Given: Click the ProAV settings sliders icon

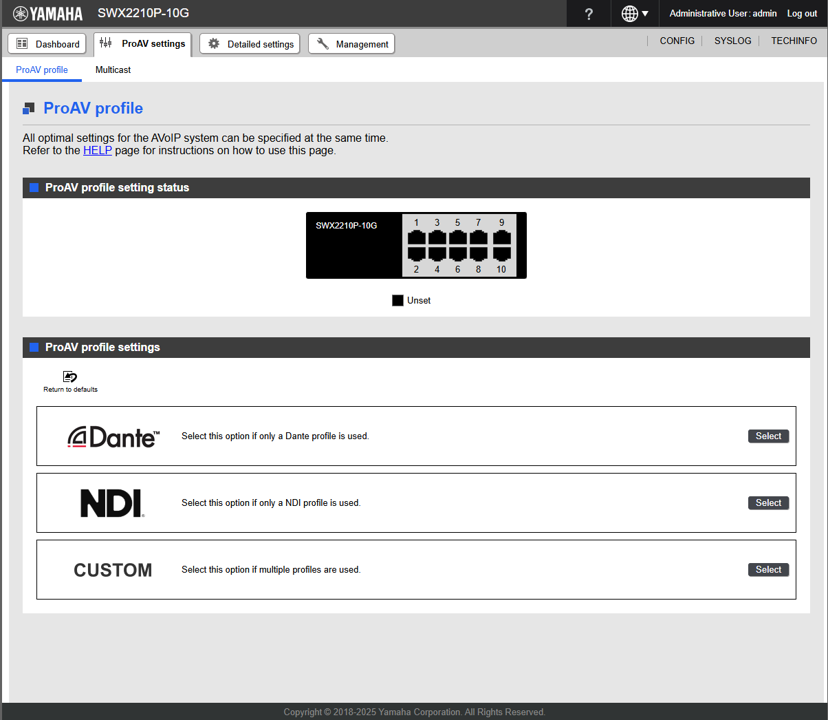Looking at the screenshot, I should (104, 43).
